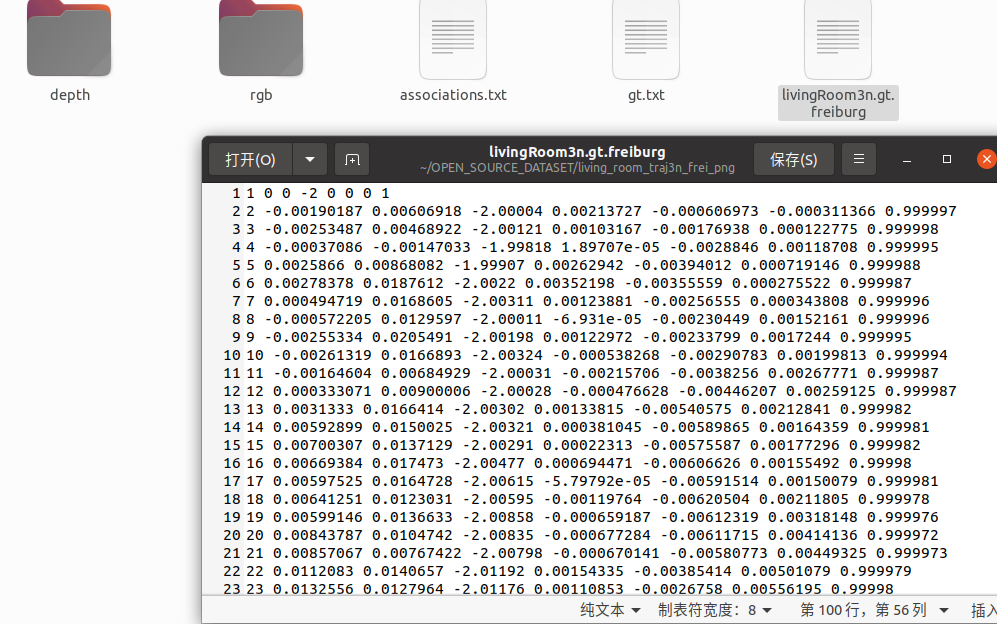The height and width of the screenshot is (624, 997).
Task: Click the file path subtitle in header
Action: tap(577, 168)
